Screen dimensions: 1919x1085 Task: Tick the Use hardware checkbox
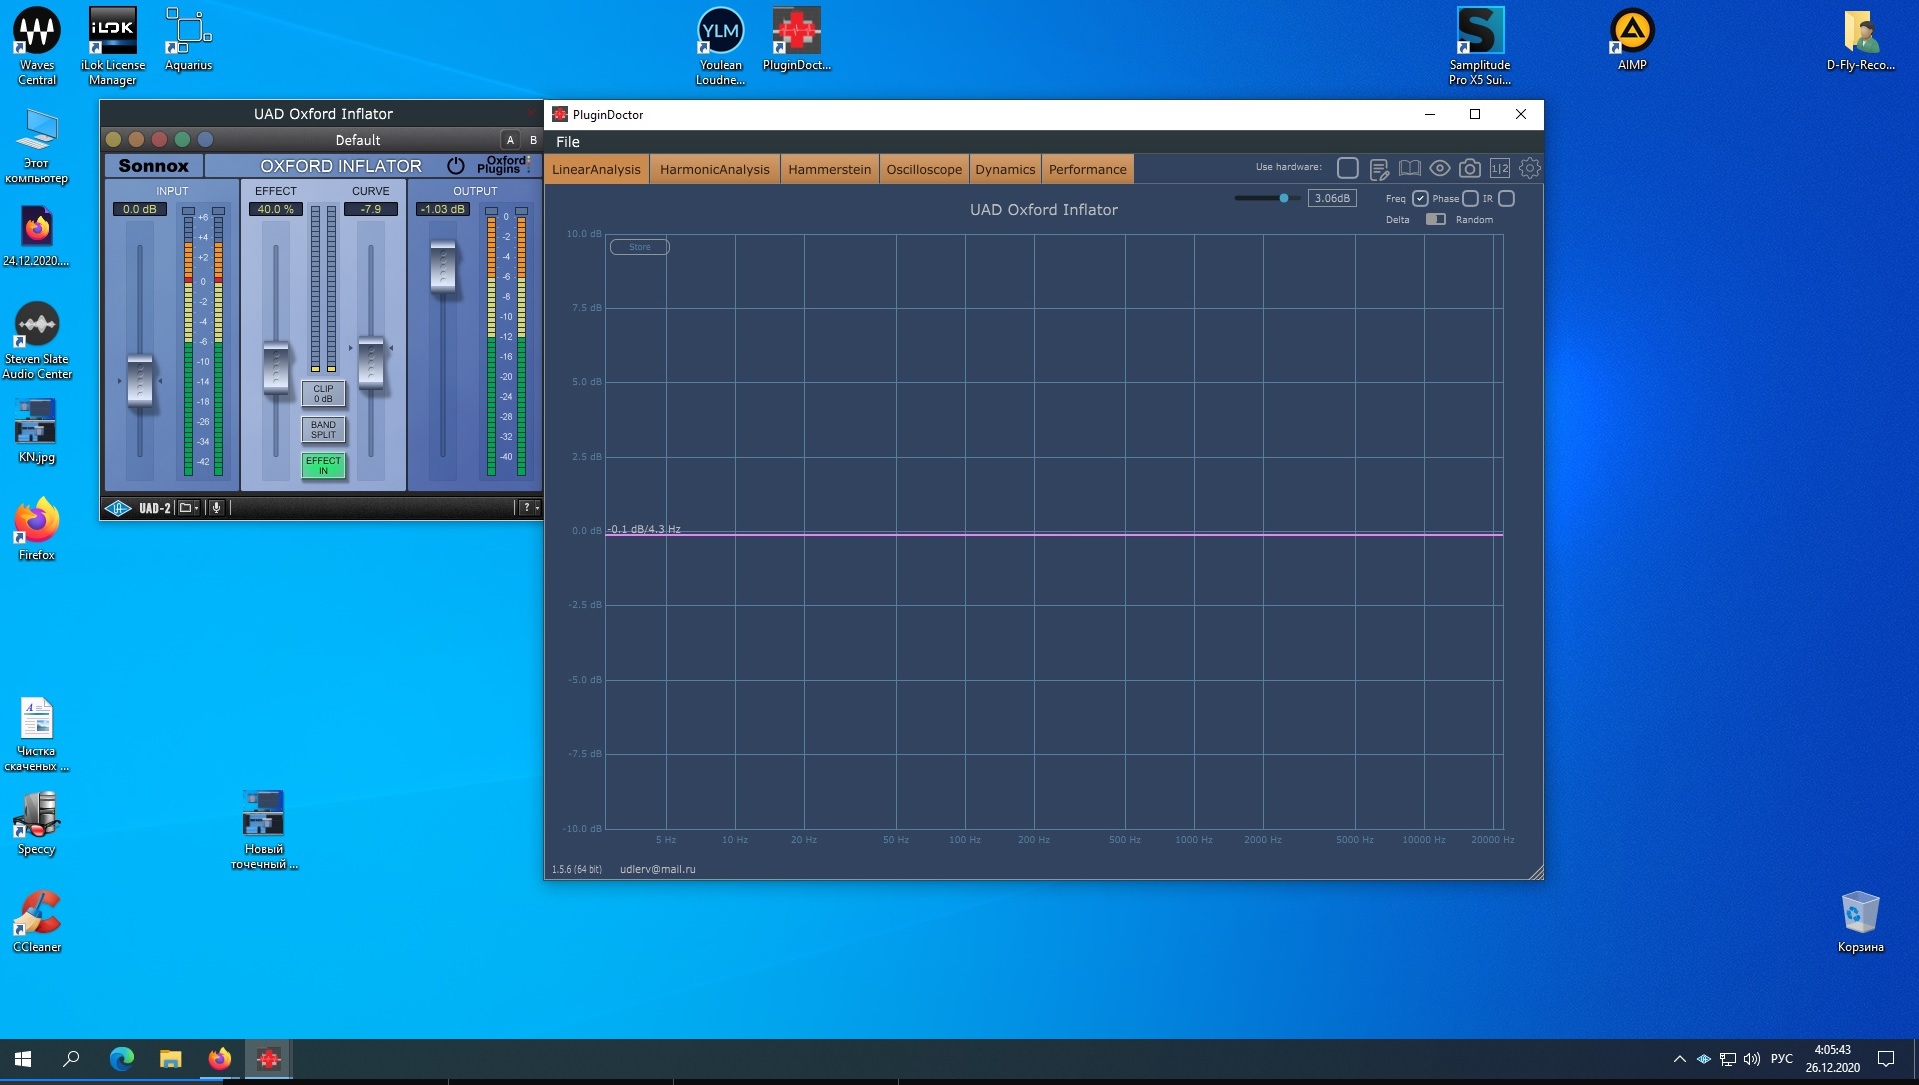[x=1347, y=168]
